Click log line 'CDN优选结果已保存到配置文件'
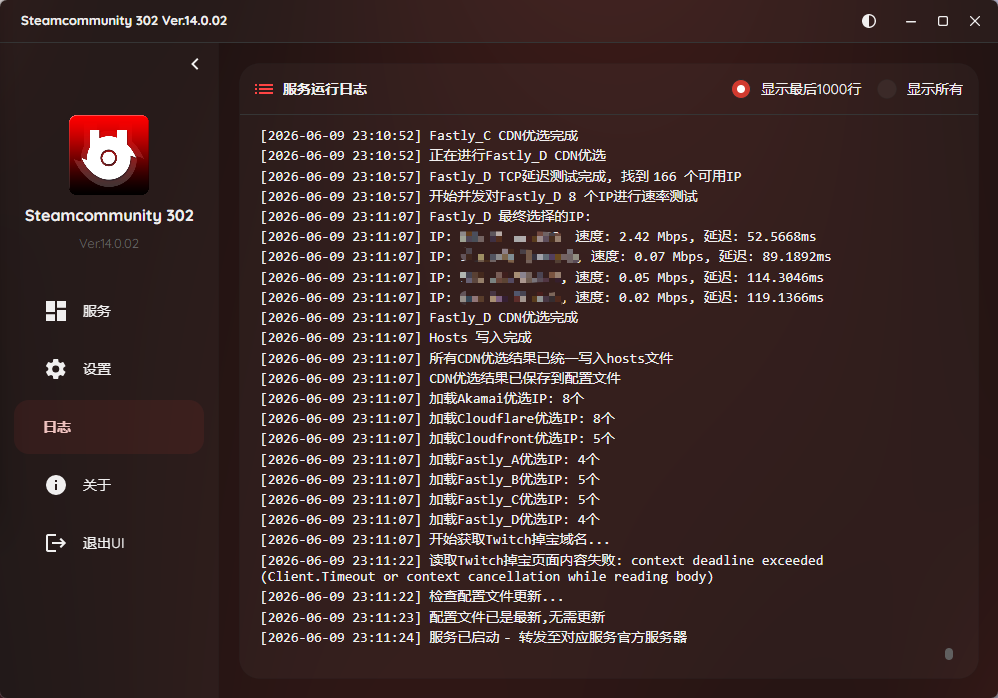Screen dimensions: 998x698 (x=440, y=378)
